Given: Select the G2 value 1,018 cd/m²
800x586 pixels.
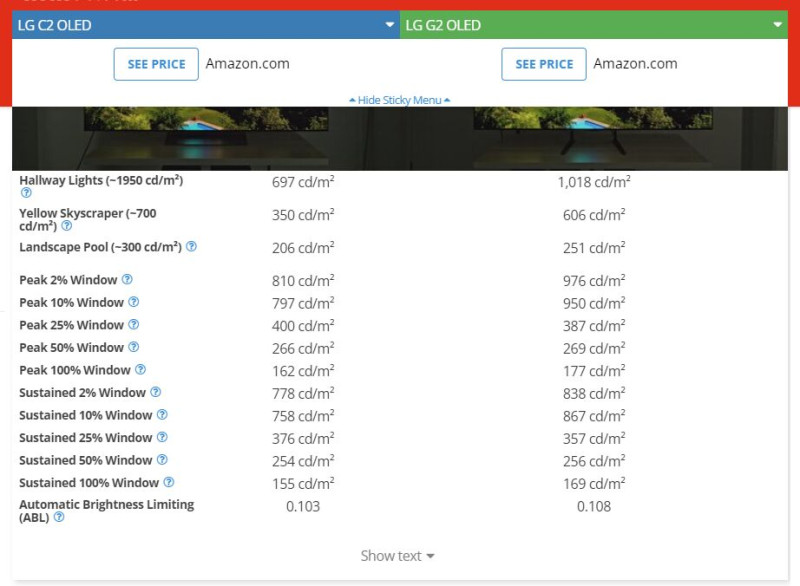Looking at the screenshot, I should pos(594,182).
